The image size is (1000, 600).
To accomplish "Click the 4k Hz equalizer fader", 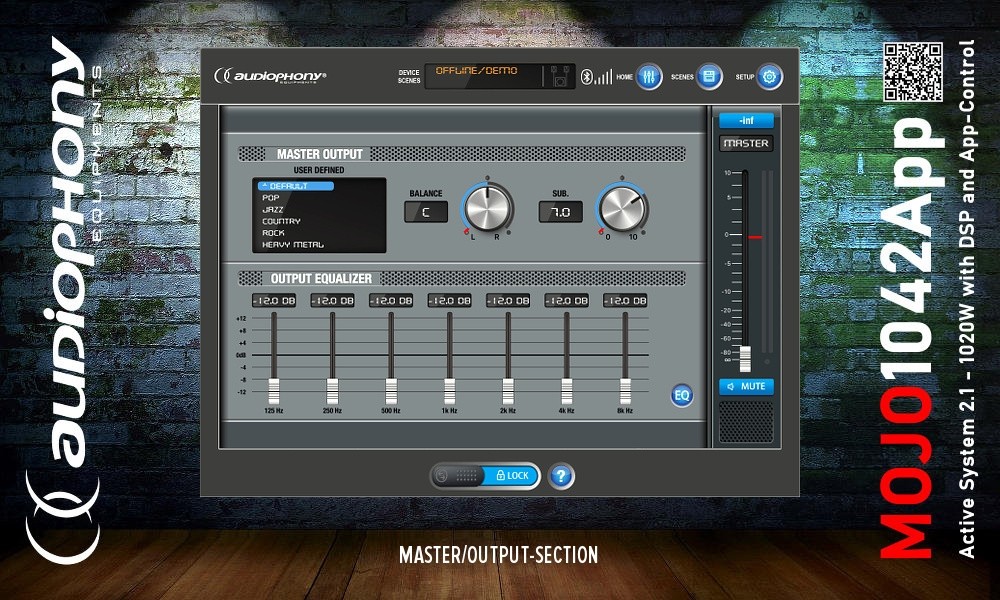I will [566, 391].
